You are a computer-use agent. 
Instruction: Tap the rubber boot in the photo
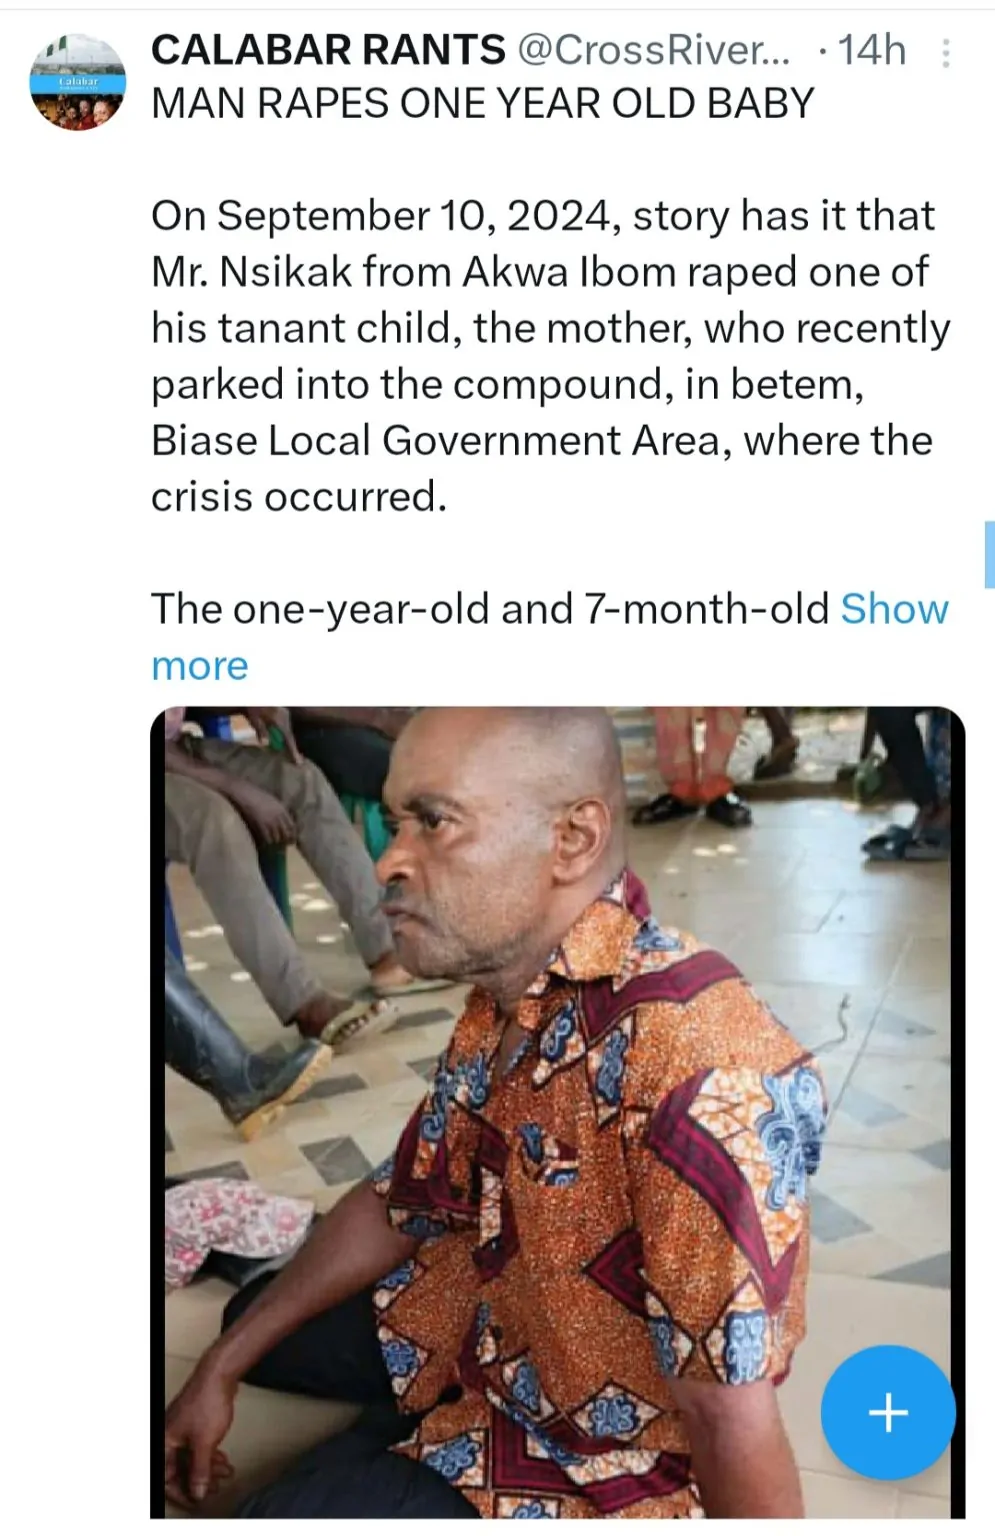pos(250,1060)
